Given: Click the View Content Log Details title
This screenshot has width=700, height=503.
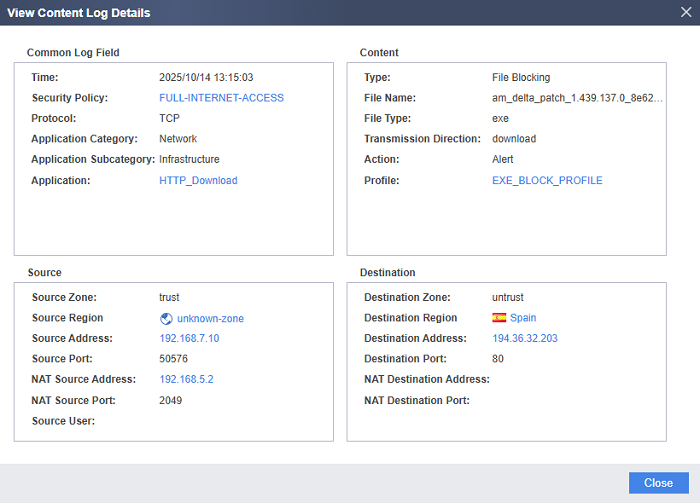Looking at the screenshot, I should point(79,13).
